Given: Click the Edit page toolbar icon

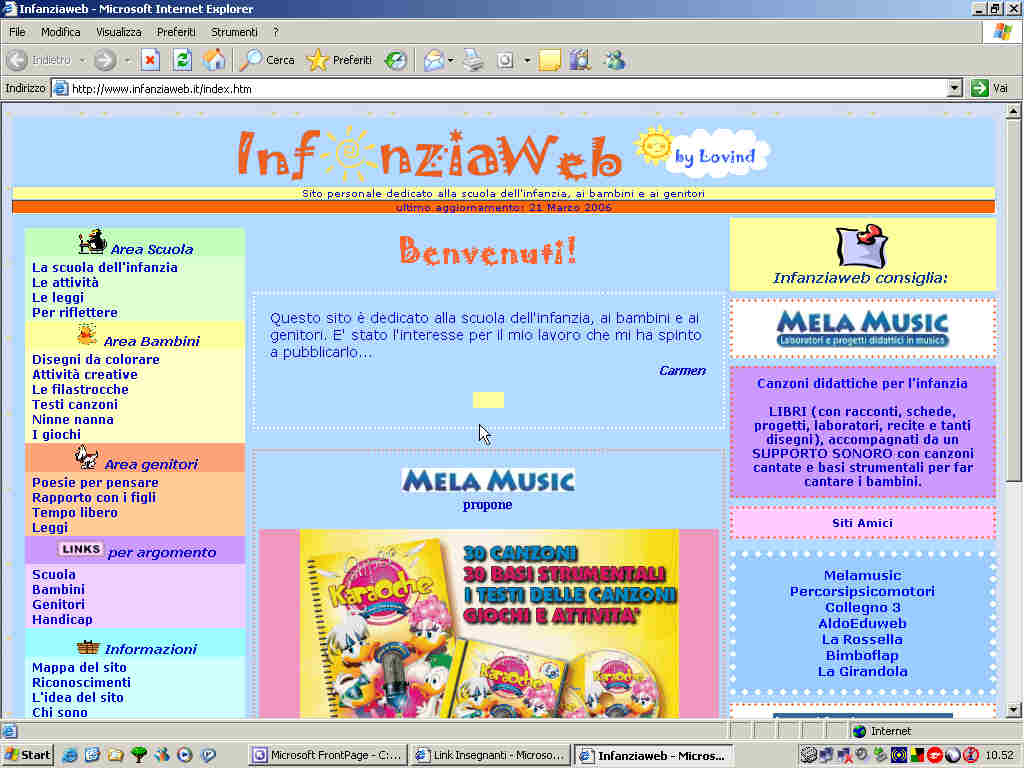Looking at the screenshot, I should coord(505,60).
